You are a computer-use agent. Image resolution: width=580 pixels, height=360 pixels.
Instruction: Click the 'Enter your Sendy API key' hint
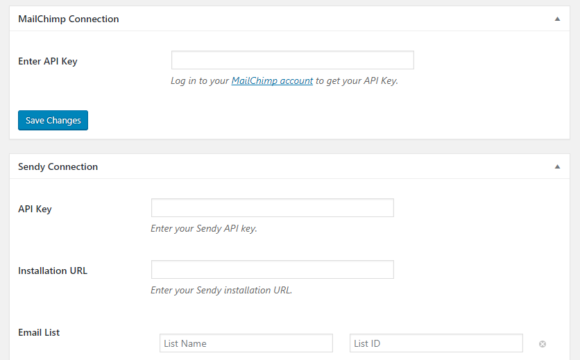(203, 229)
